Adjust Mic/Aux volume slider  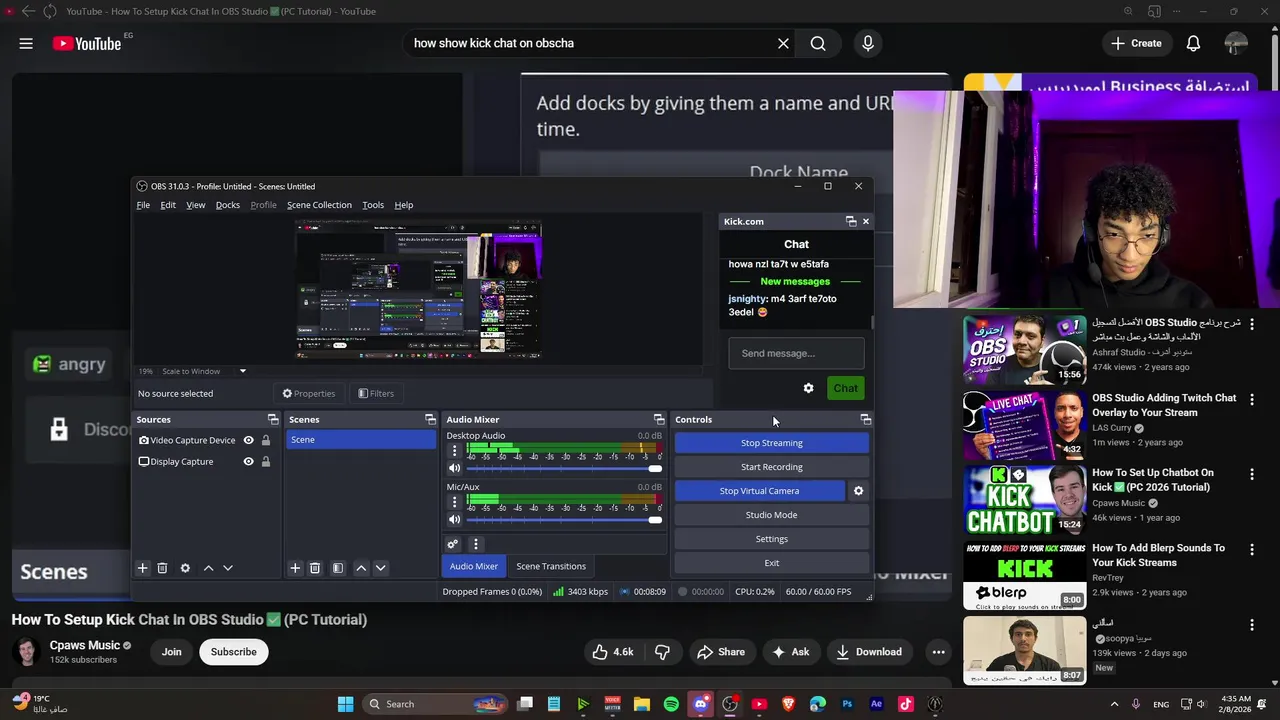[564, 519]
